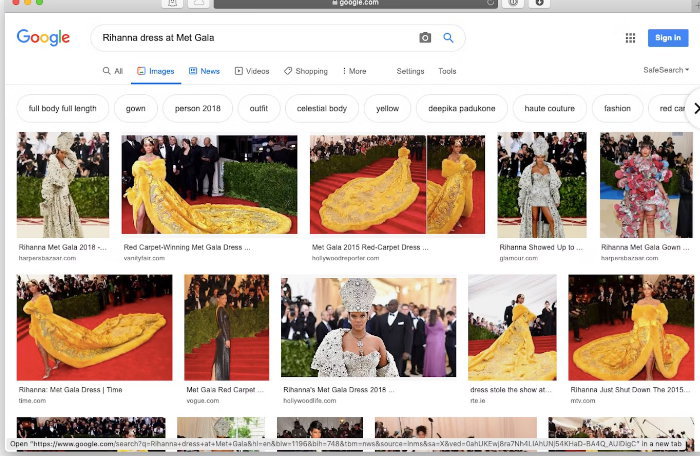The height and width of the screenshot is (456, 700).
Task: Expand the More menu
Action: [x=354, y=71]
